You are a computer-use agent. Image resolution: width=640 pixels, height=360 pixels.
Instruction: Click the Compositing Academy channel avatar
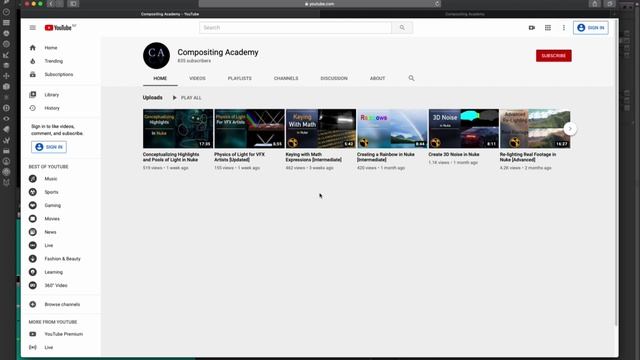[156, 56]
